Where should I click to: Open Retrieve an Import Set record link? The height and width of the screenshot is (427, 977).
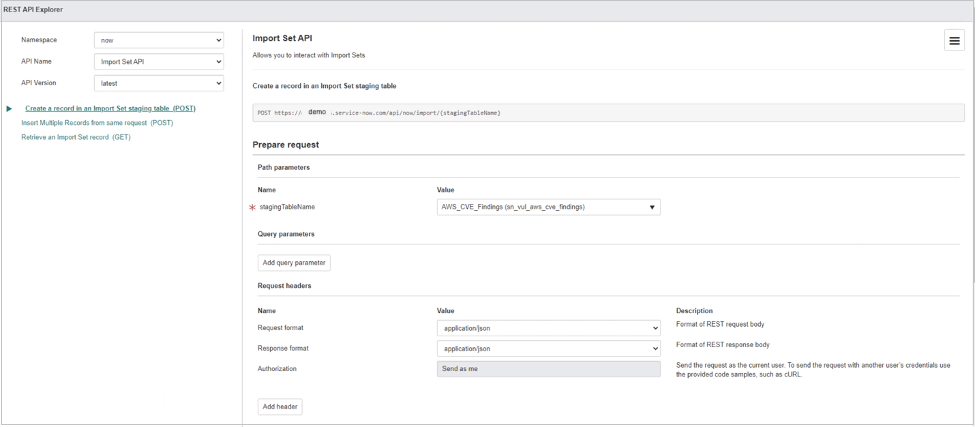76,137
